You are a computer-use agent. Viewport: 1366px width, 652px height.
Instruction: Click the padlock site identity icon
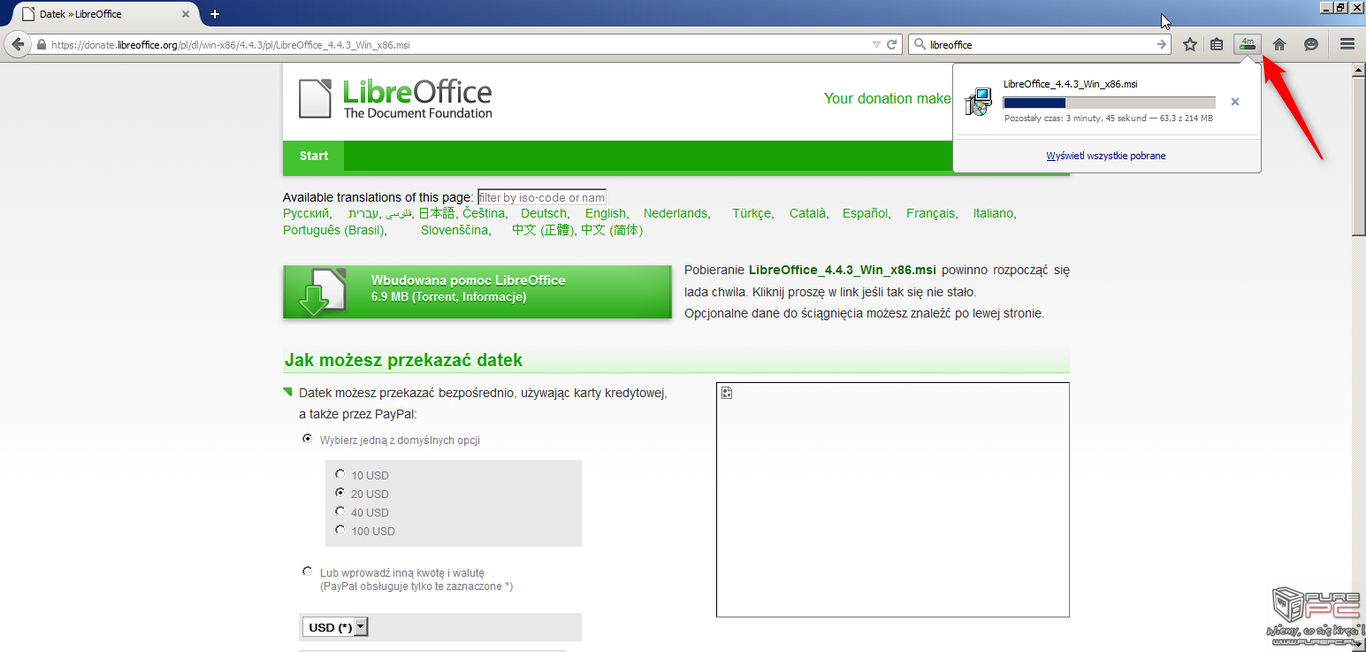[x=41, y=45]
